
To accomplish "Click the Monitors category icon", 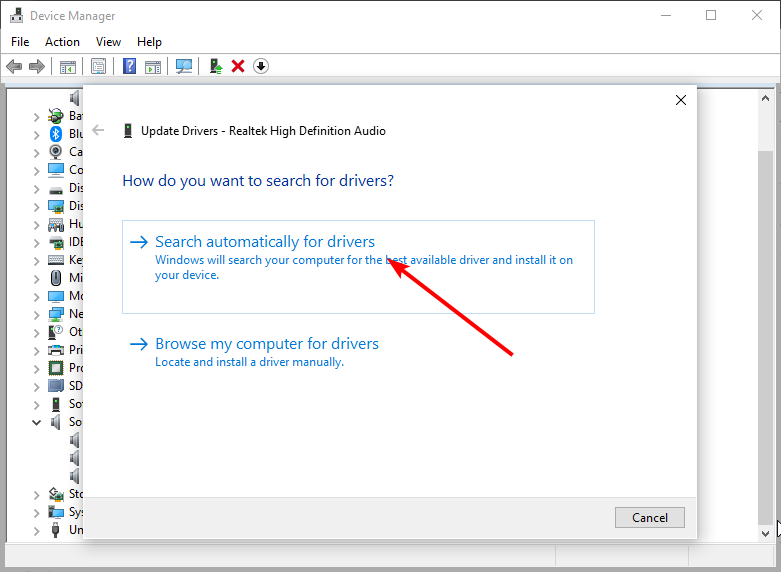I will coord(56,296).
